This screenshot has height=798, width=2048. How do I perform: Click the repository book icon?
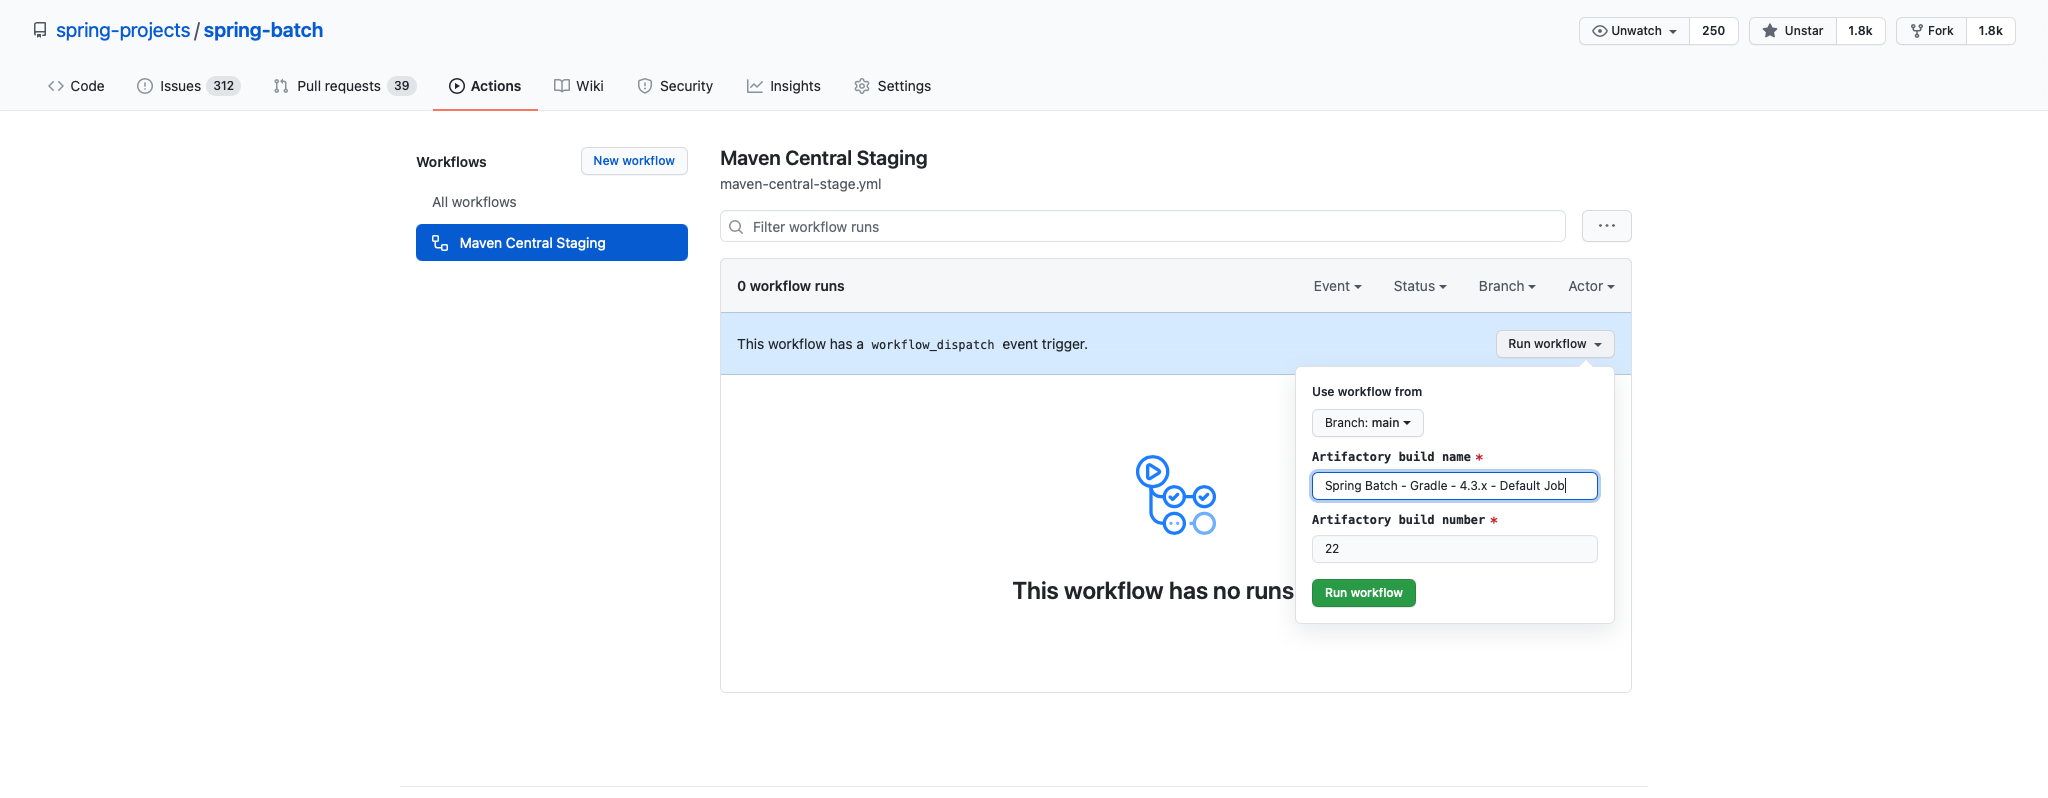40,30
